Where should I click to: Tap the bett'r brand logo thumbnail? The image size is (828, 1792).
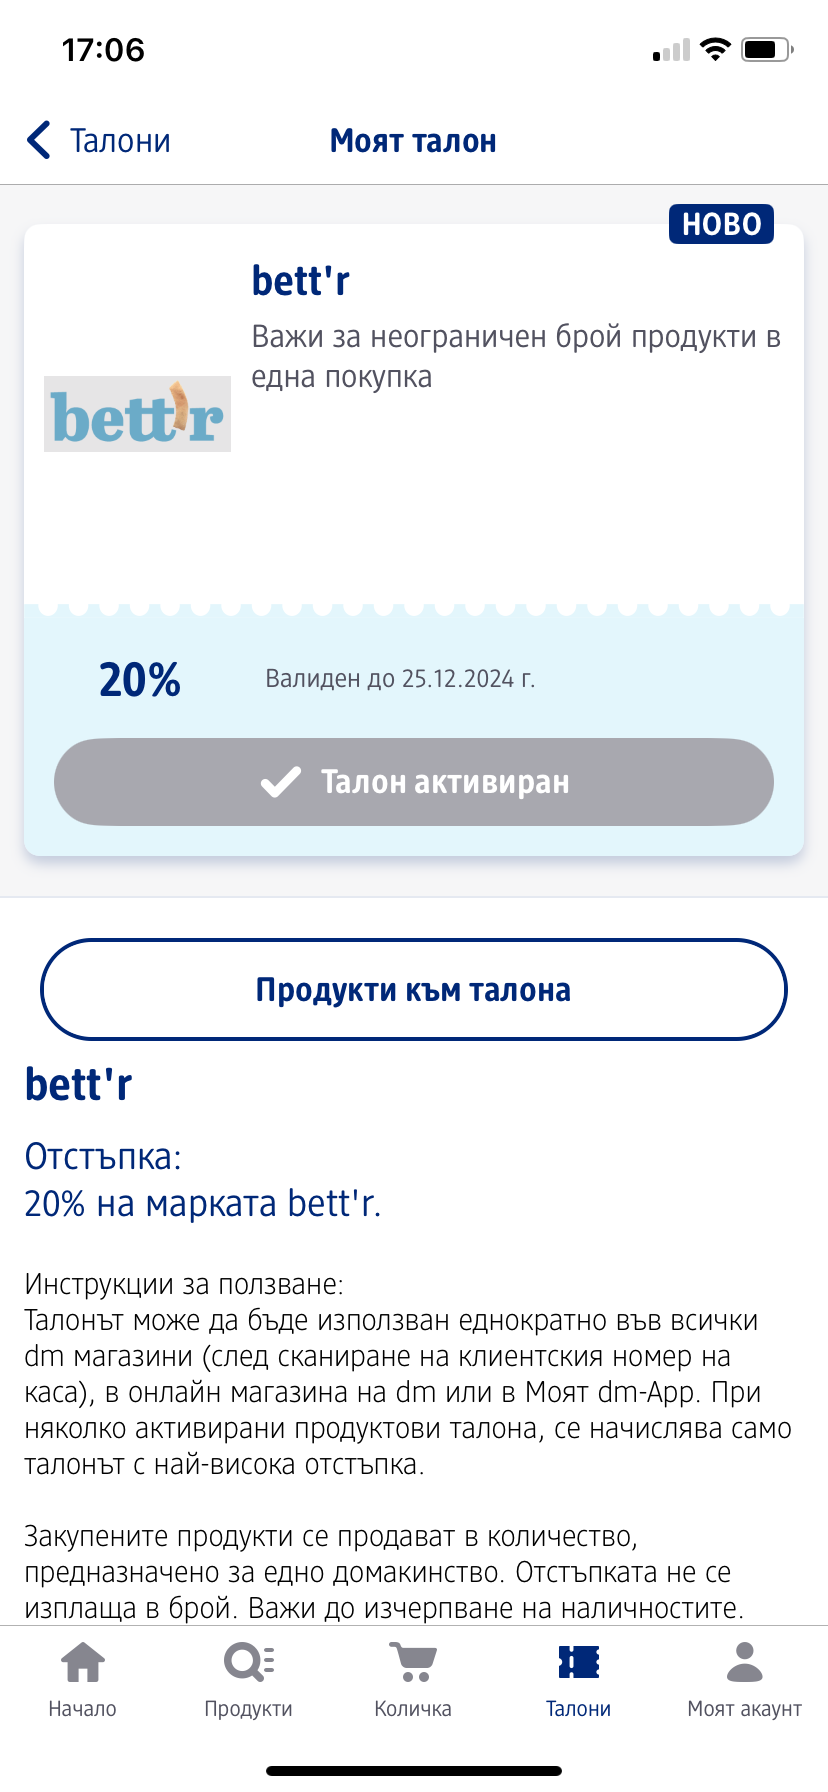[x=137, y=414]
